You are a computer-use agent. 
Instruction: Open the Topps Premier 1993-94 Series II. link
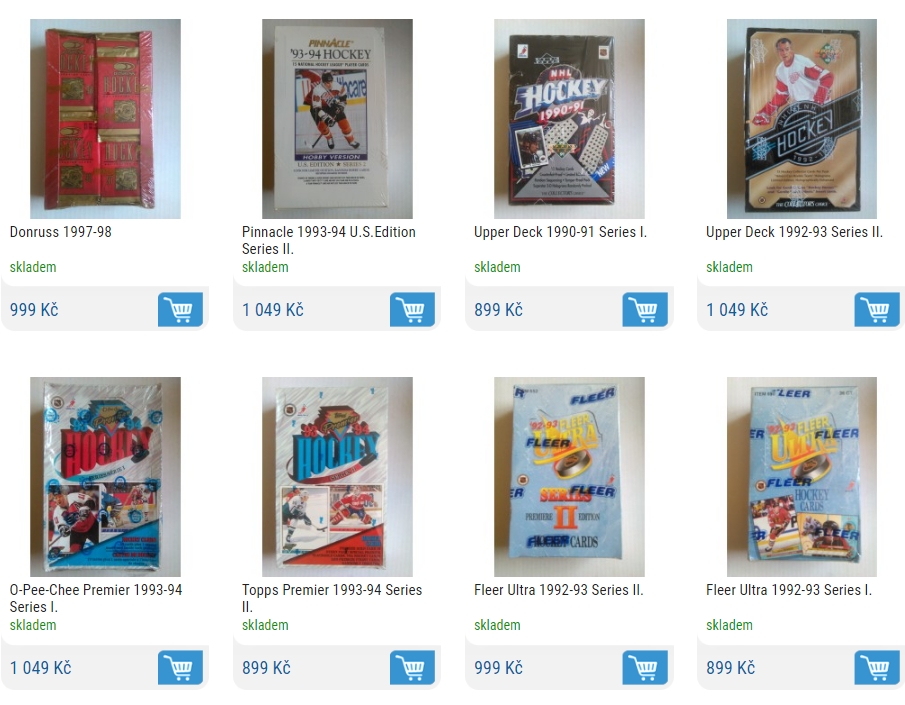coord(332,598)
